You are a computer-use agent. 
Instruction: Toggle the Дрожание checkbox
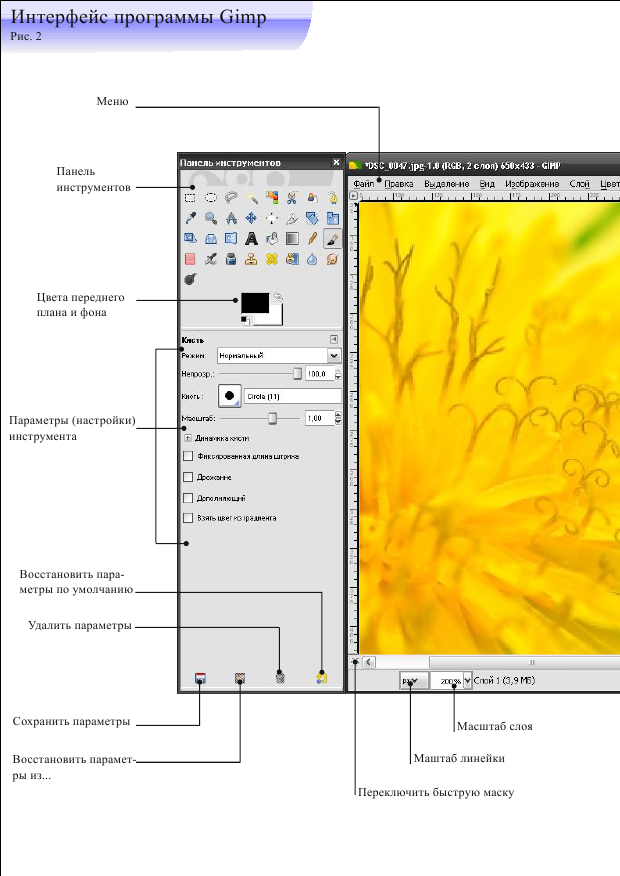point(188,477)
